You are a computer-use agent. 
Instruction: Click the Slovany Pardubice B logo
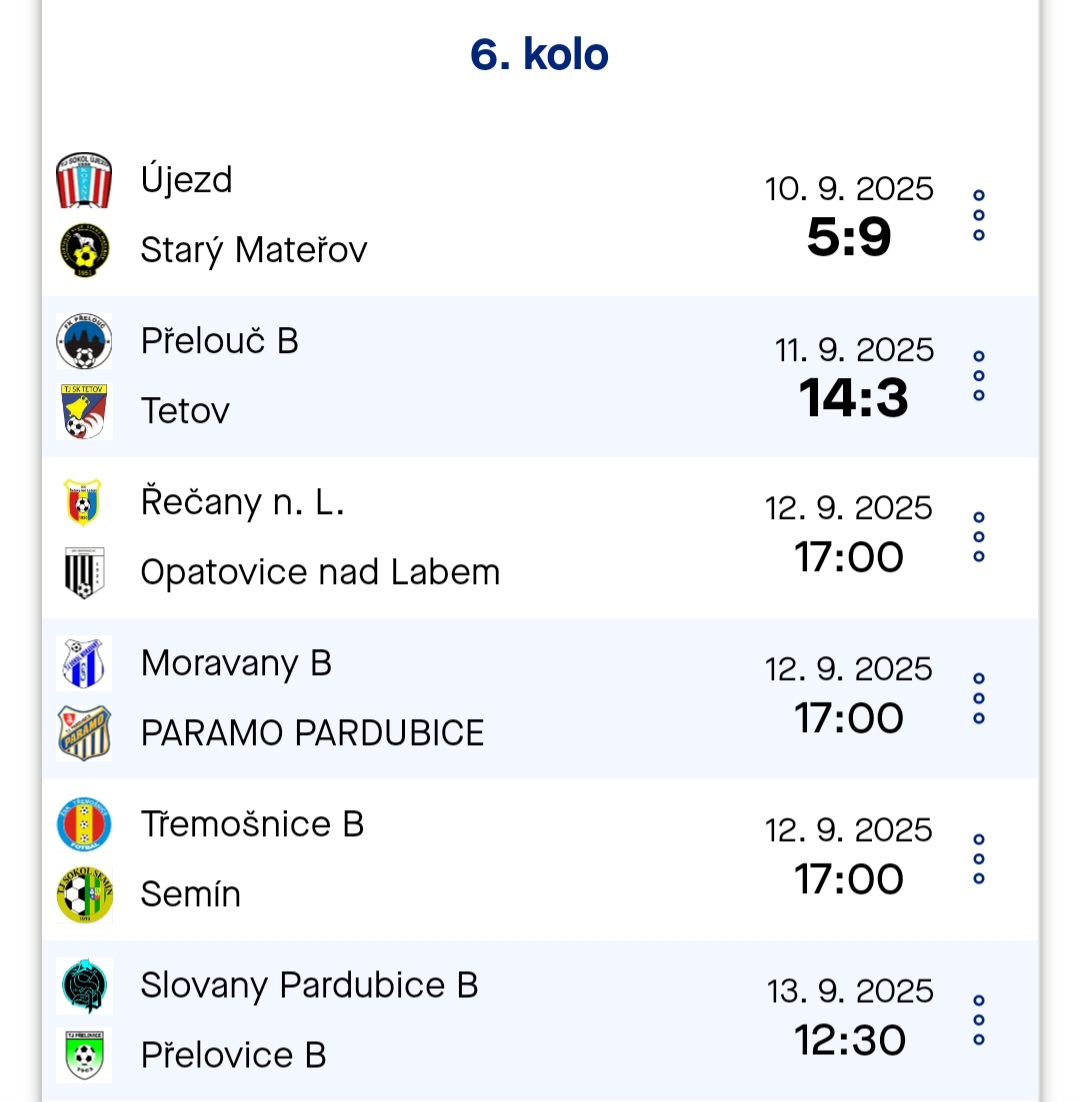click(84, 985)
